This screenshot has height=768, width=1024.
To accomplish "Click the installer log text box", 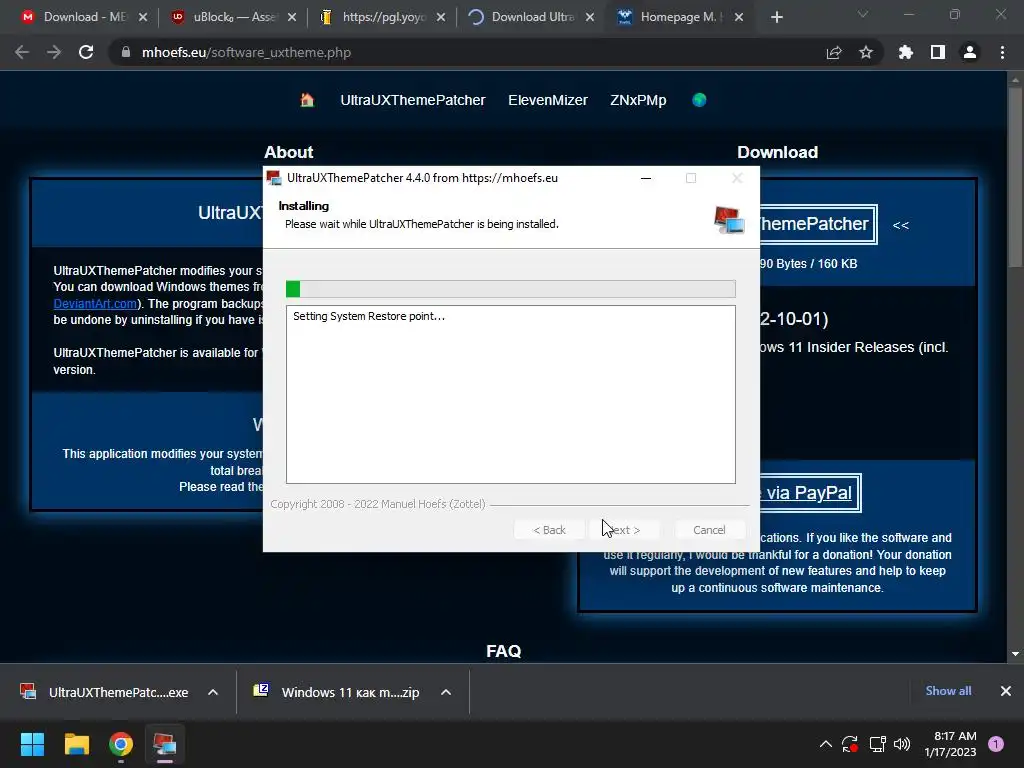I will pos(511,394).
